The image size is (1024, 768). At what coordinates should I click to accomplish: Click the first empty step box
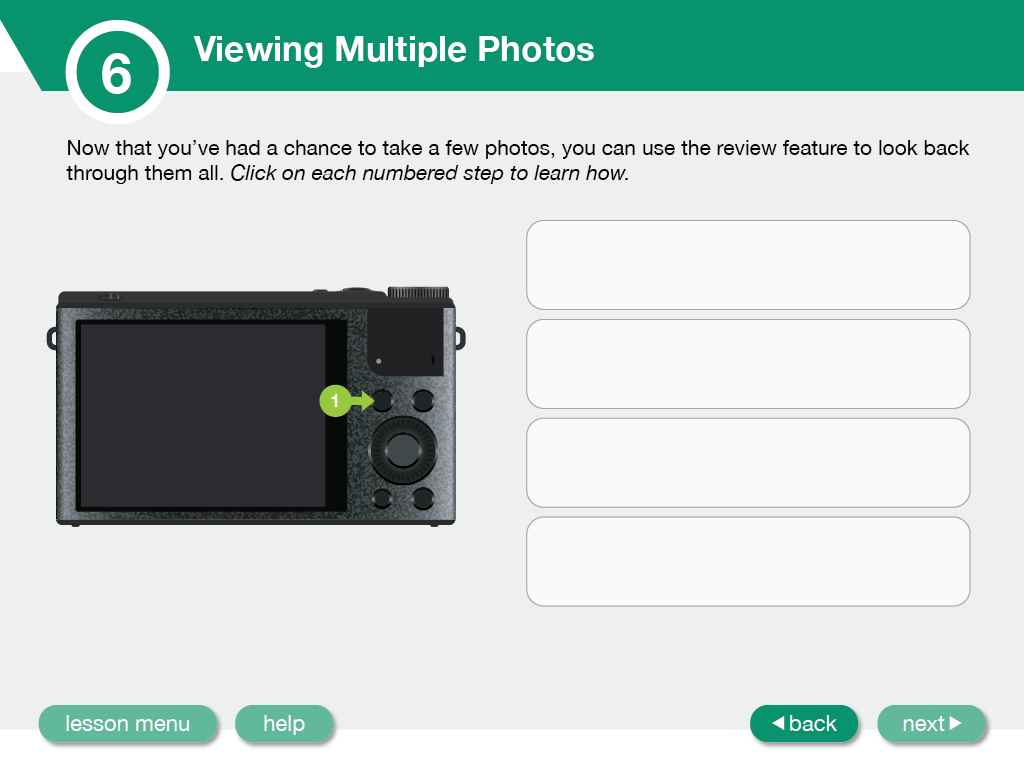pyautogui.click(x=748, y=265)
